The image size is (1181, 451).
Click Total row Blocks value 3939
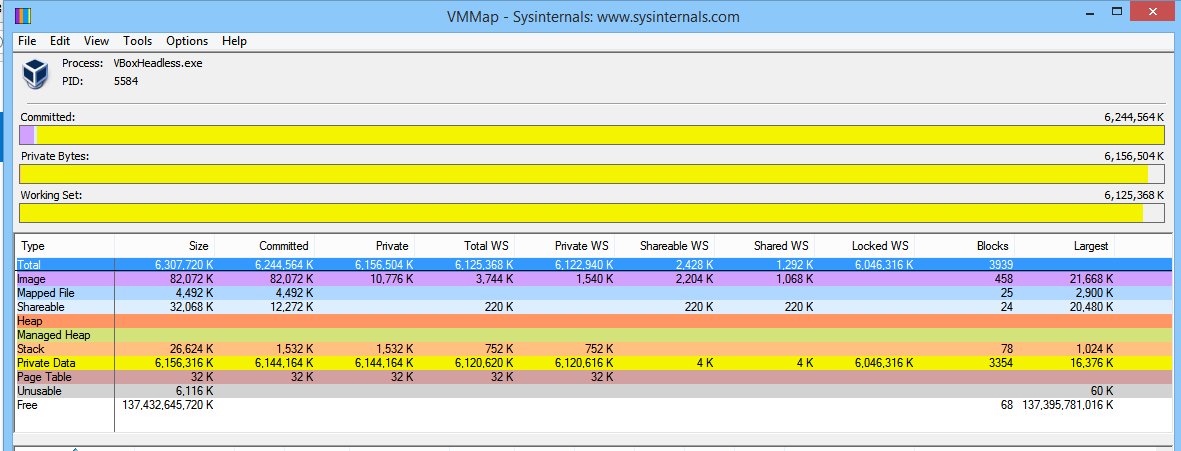[1002, 265]
